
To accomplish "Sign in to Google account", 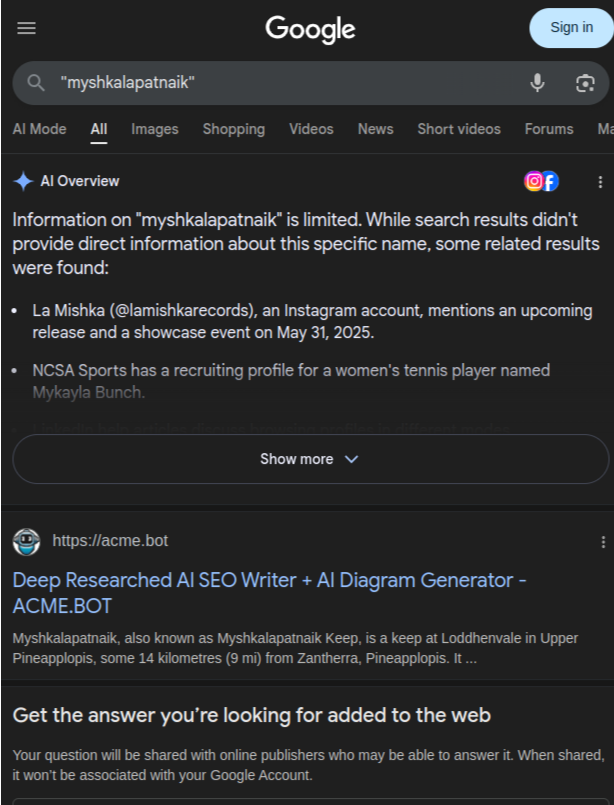I will [571, 28].
